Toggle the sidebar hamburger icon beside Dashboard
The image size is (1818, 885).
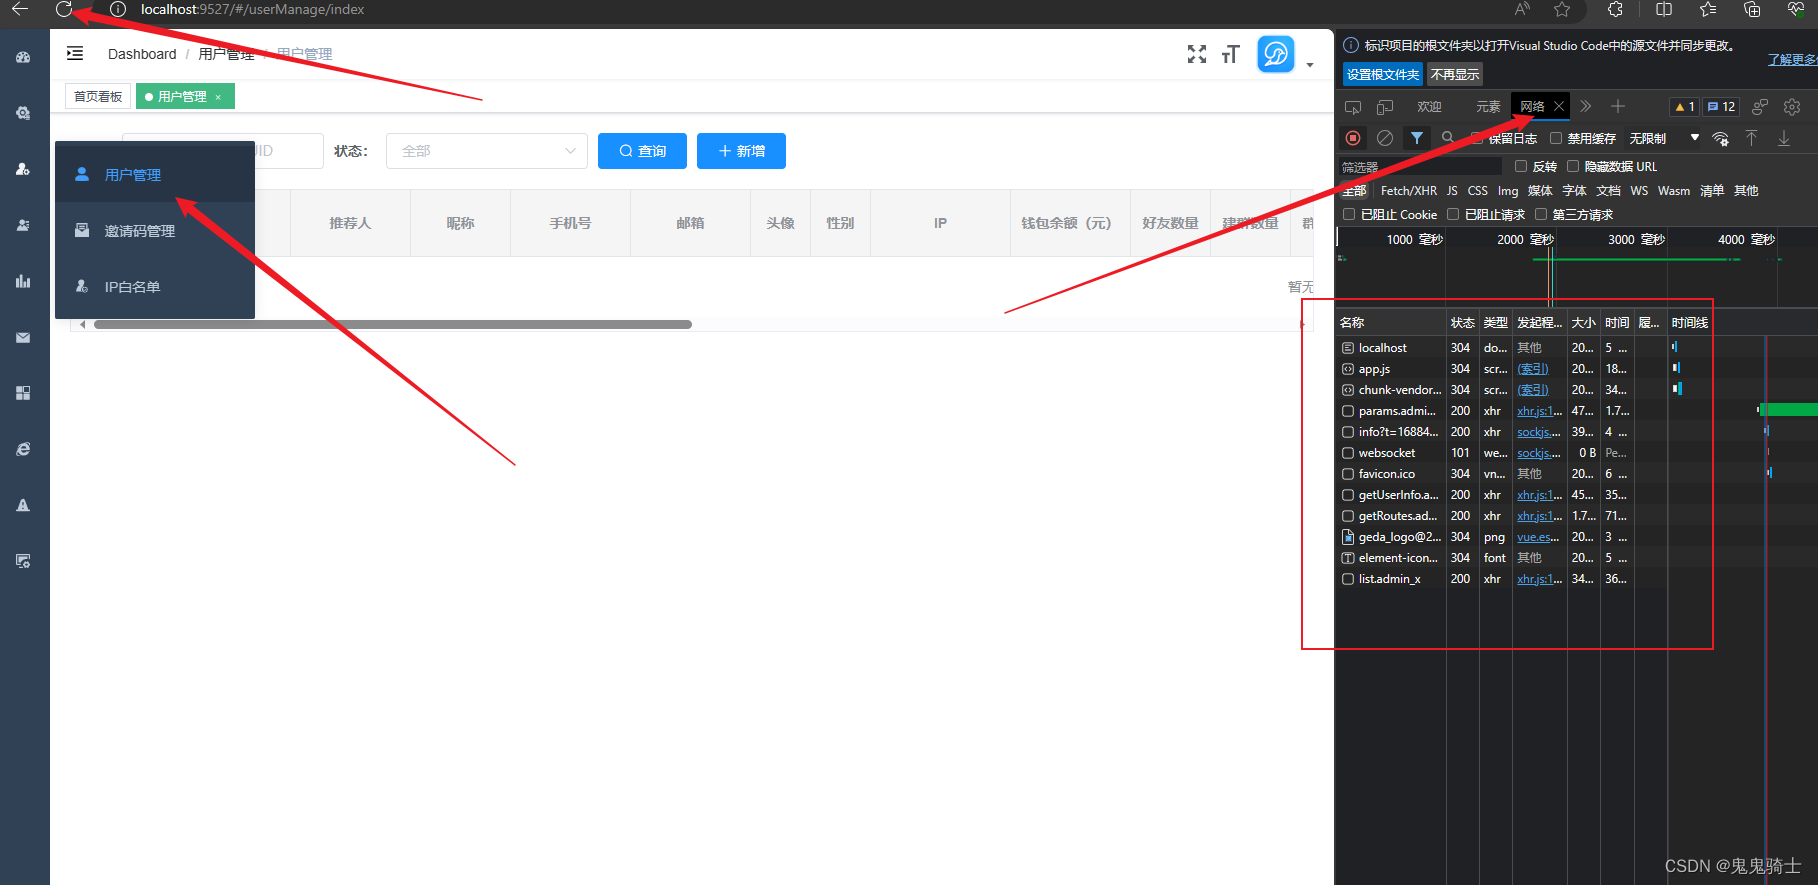(75, 54)
